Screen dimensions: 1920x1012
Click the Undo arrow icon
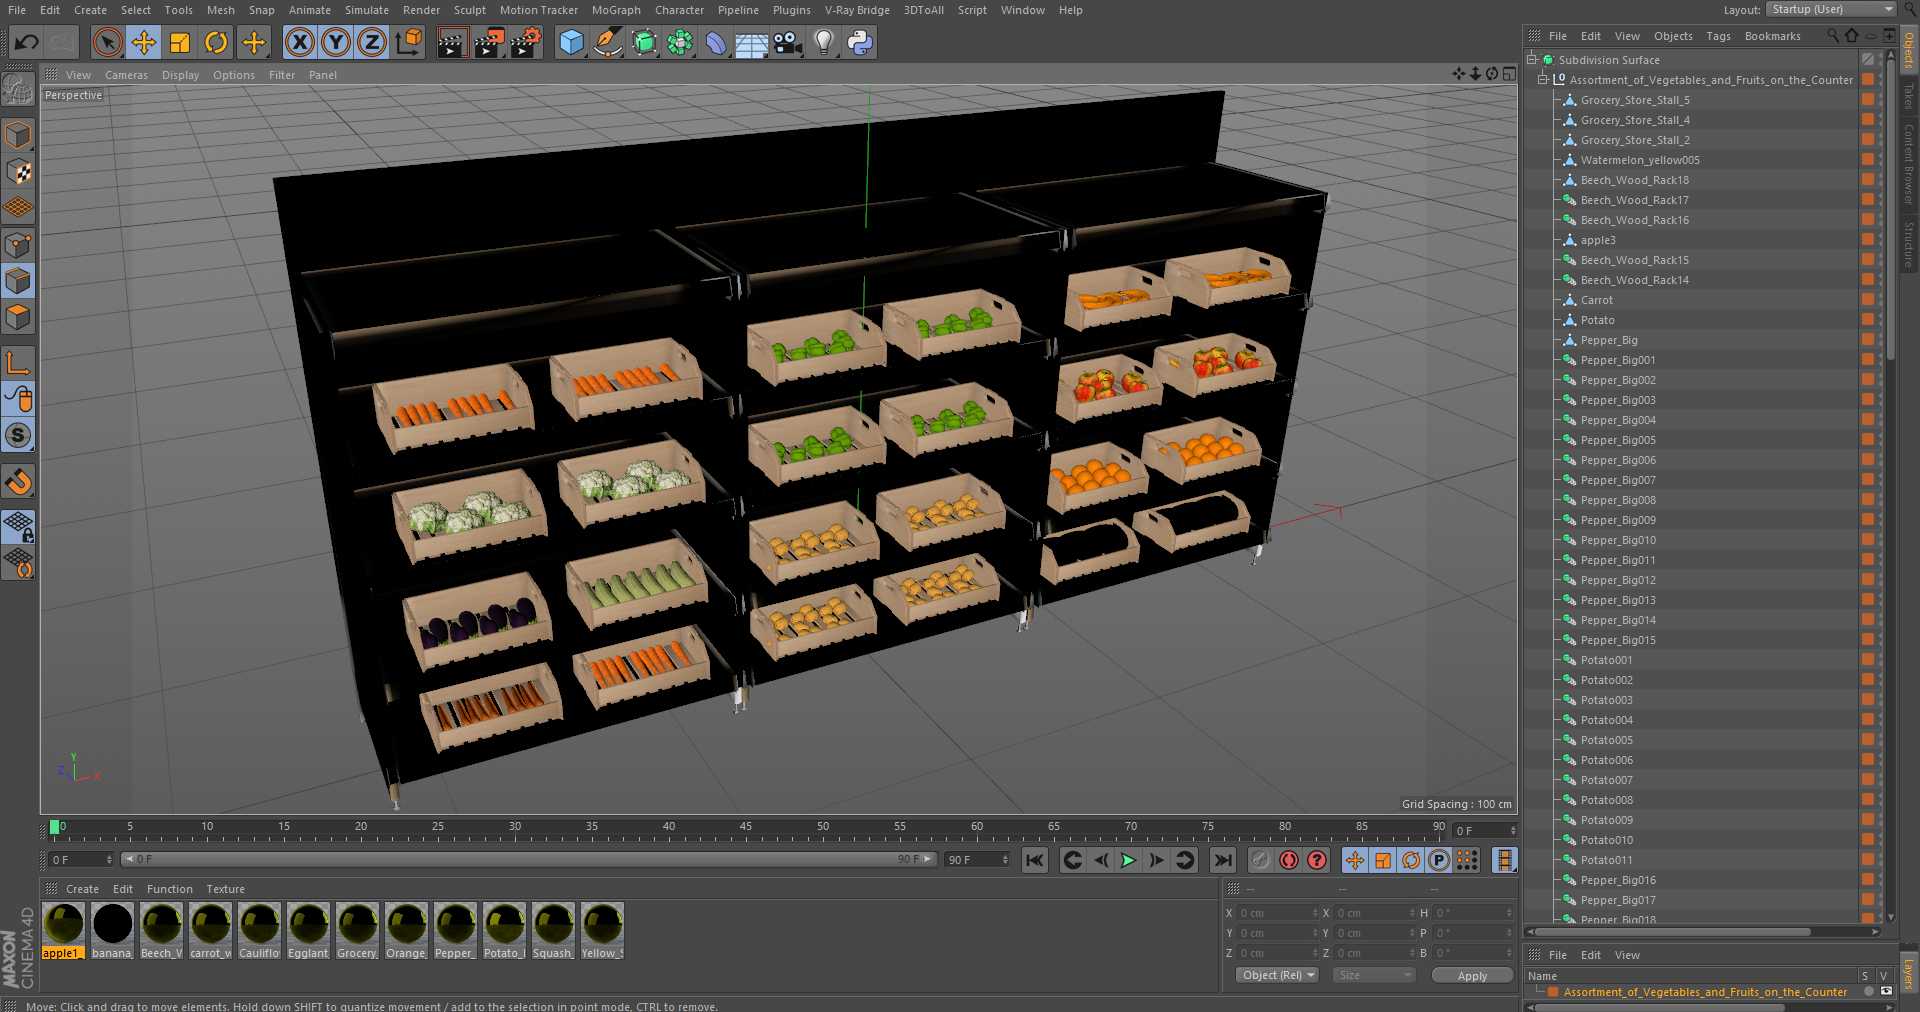26,42
